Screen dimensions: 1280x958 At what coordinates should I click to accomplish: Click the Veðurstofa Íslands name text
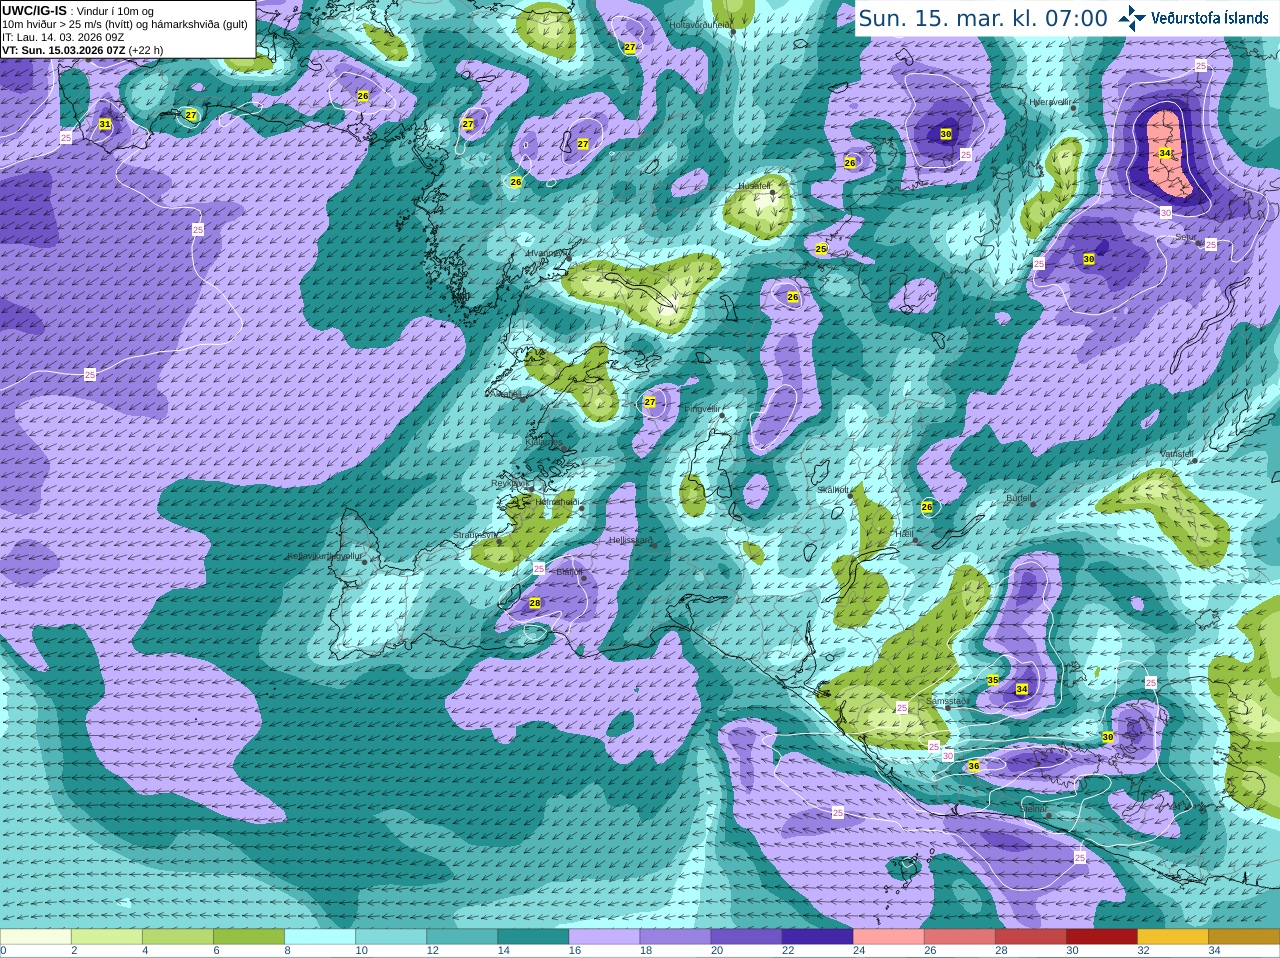(x=1209, y=17)
